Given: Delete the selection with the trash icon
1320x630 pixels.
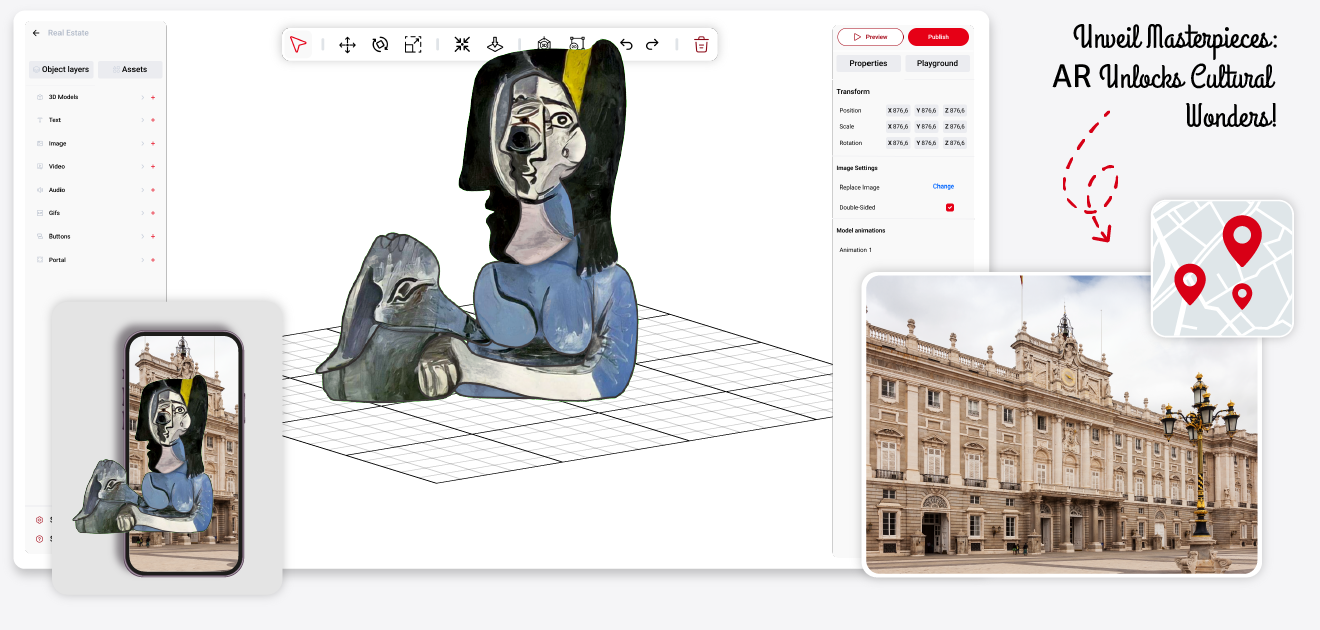Looking at the screenshot, I should pos(701,44).
